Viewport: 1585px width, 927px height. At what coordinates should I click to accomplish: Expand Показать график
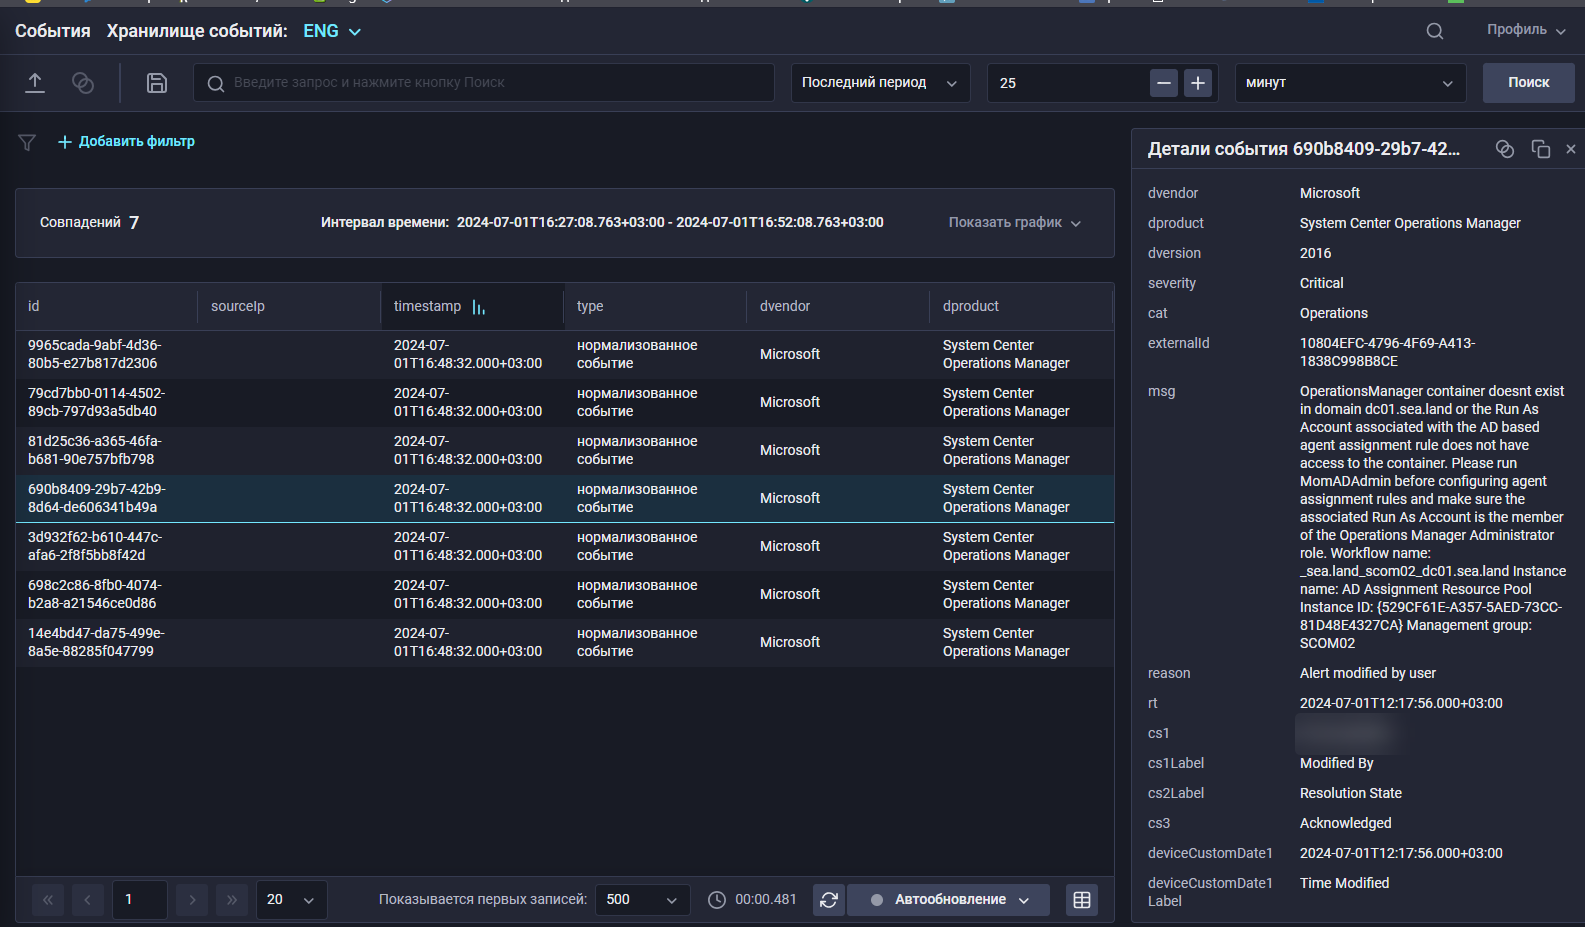pos(1015,223)
